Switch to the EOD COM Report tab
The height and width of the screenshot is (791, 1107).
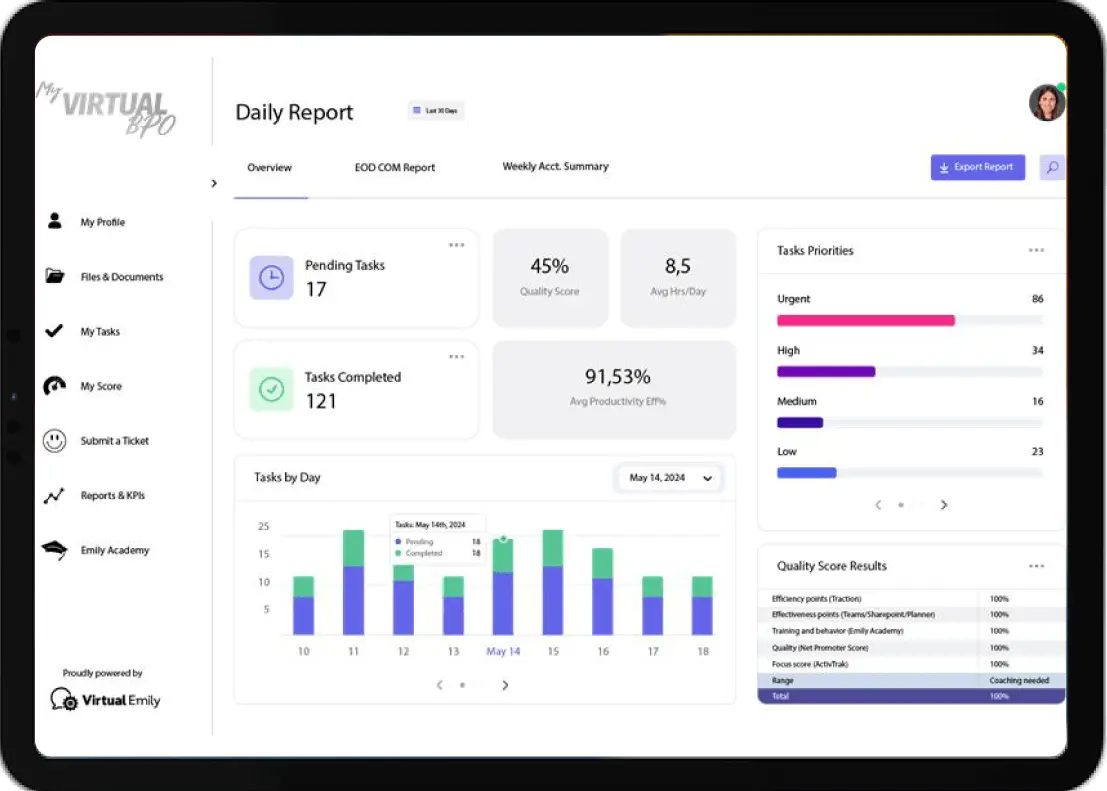point(395,168)
